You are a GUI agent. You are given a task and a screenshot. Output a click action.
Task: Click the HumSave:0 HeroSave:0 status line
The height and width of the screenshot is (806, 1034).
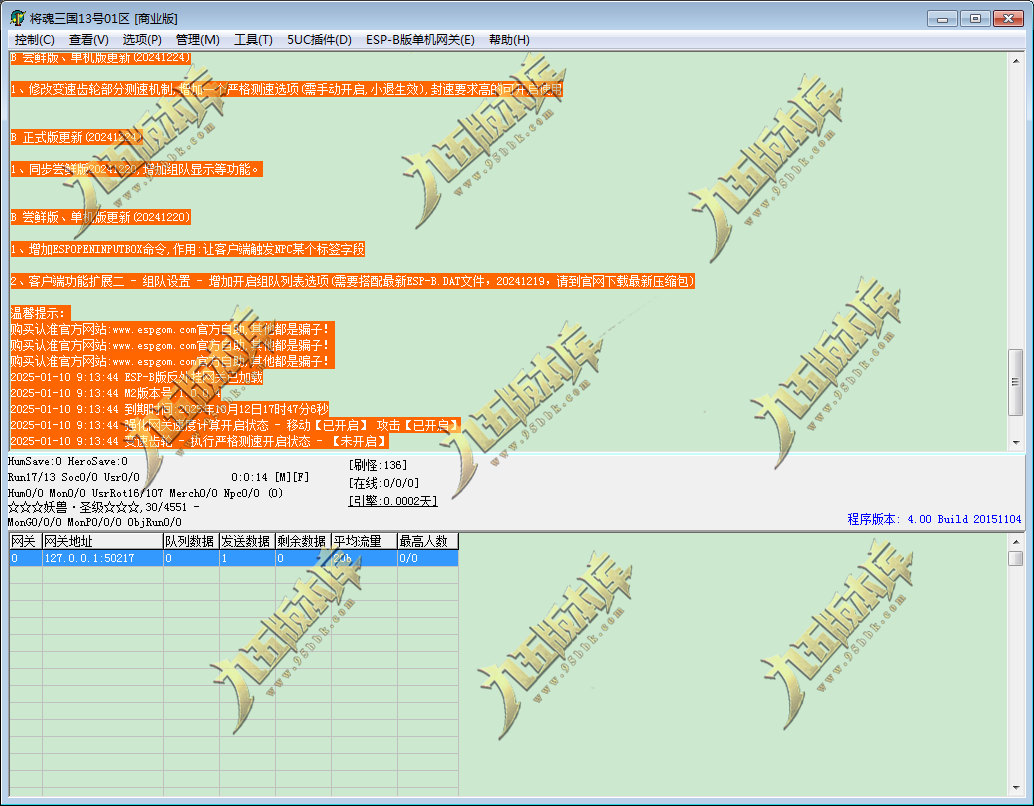coord(68,461)
